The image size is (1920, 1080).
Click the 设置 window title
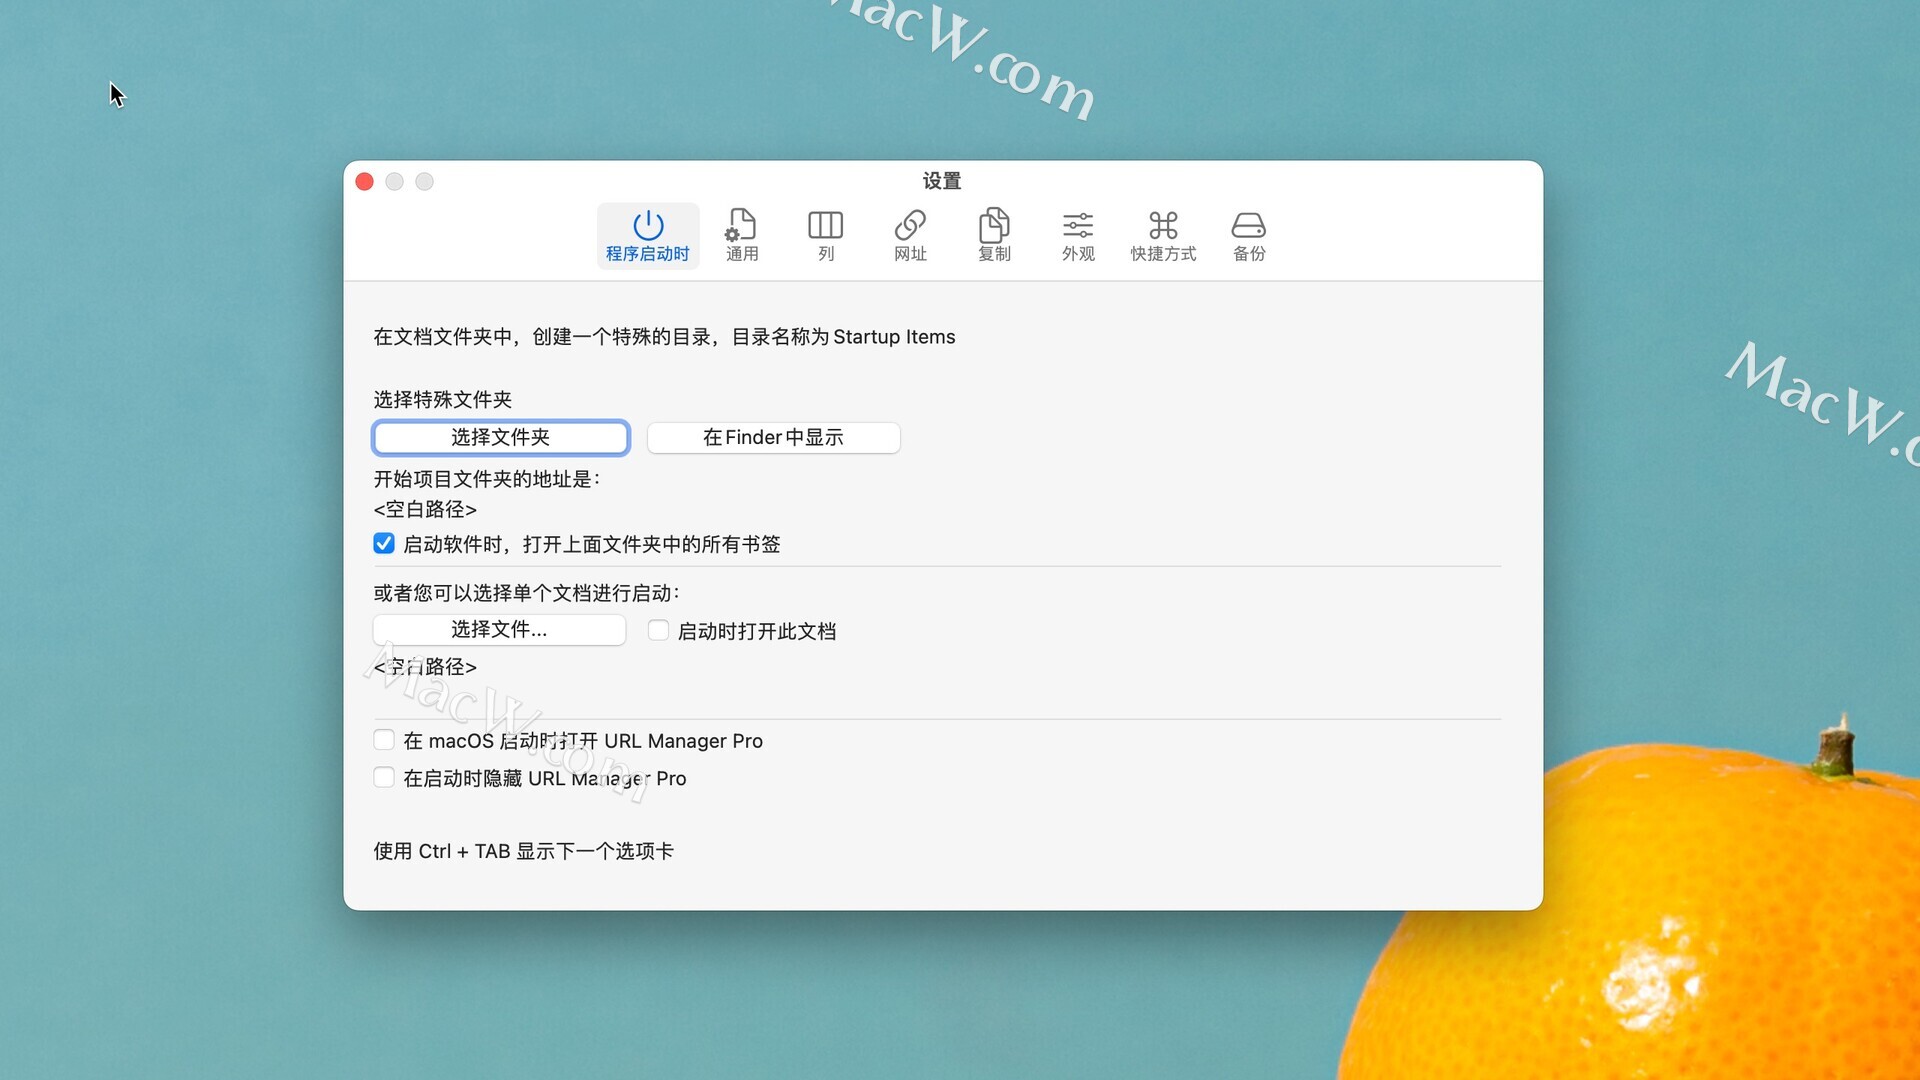(942, 181)
